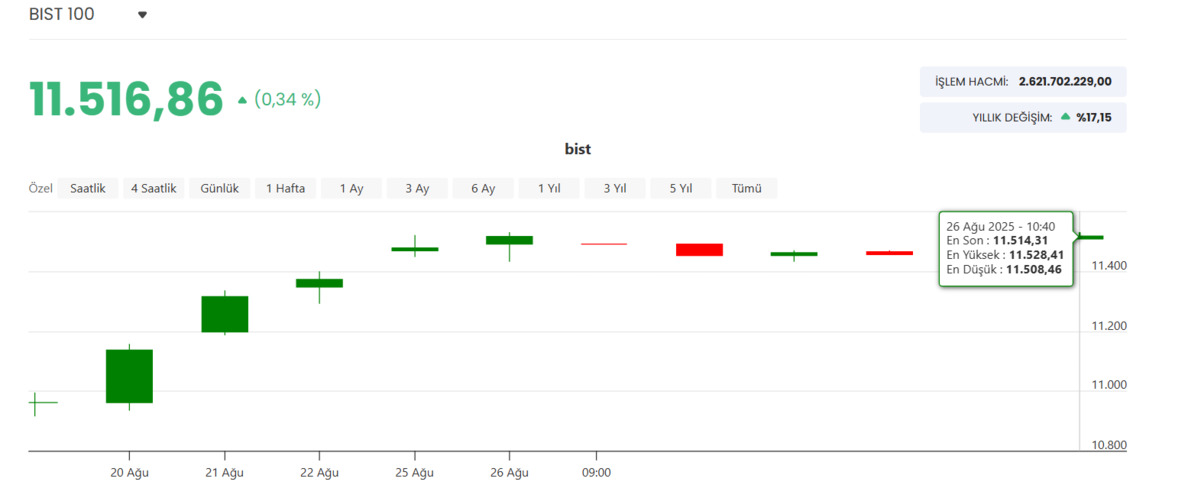The width and height of the screenshot is (1200, 501).
Task: Click the (0,34 %) change percentage
Action: click(287, 99)
